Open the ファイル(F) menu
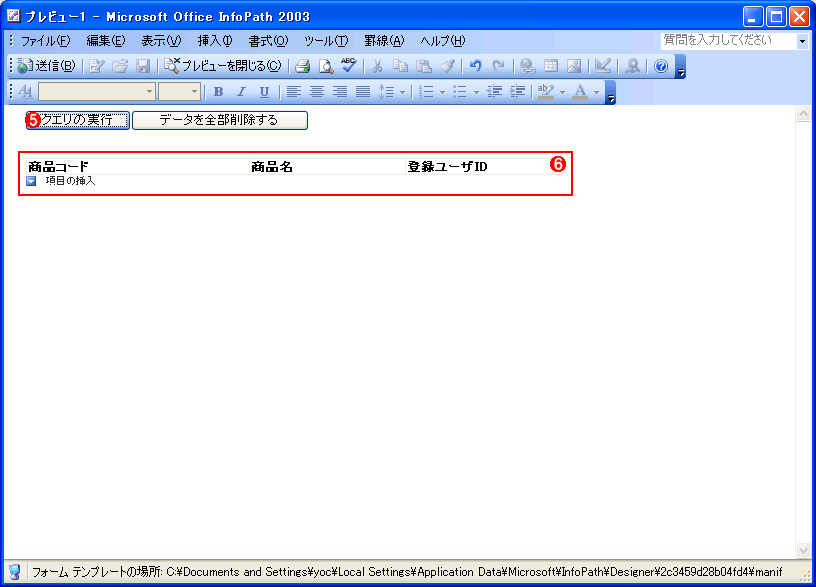The height and width of the screenshot is (587, 816). tap(45, 41)
